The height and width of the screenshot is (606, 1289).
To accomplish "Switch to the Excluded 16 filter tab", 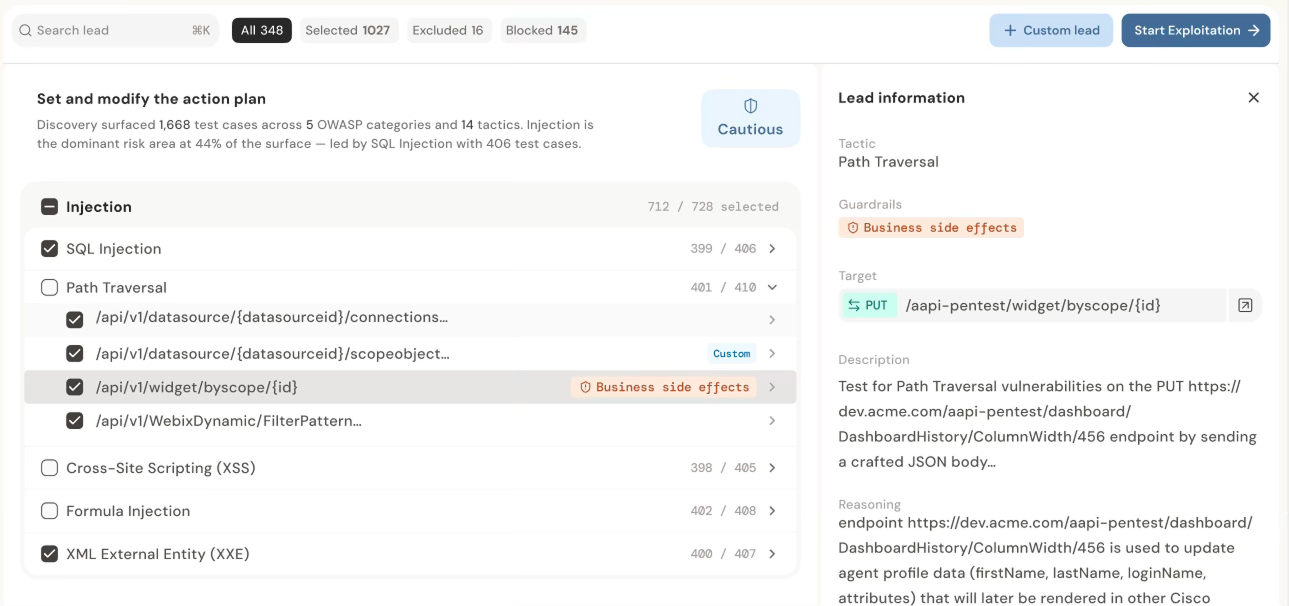I will pyautogui.click(x=448, y=30).
